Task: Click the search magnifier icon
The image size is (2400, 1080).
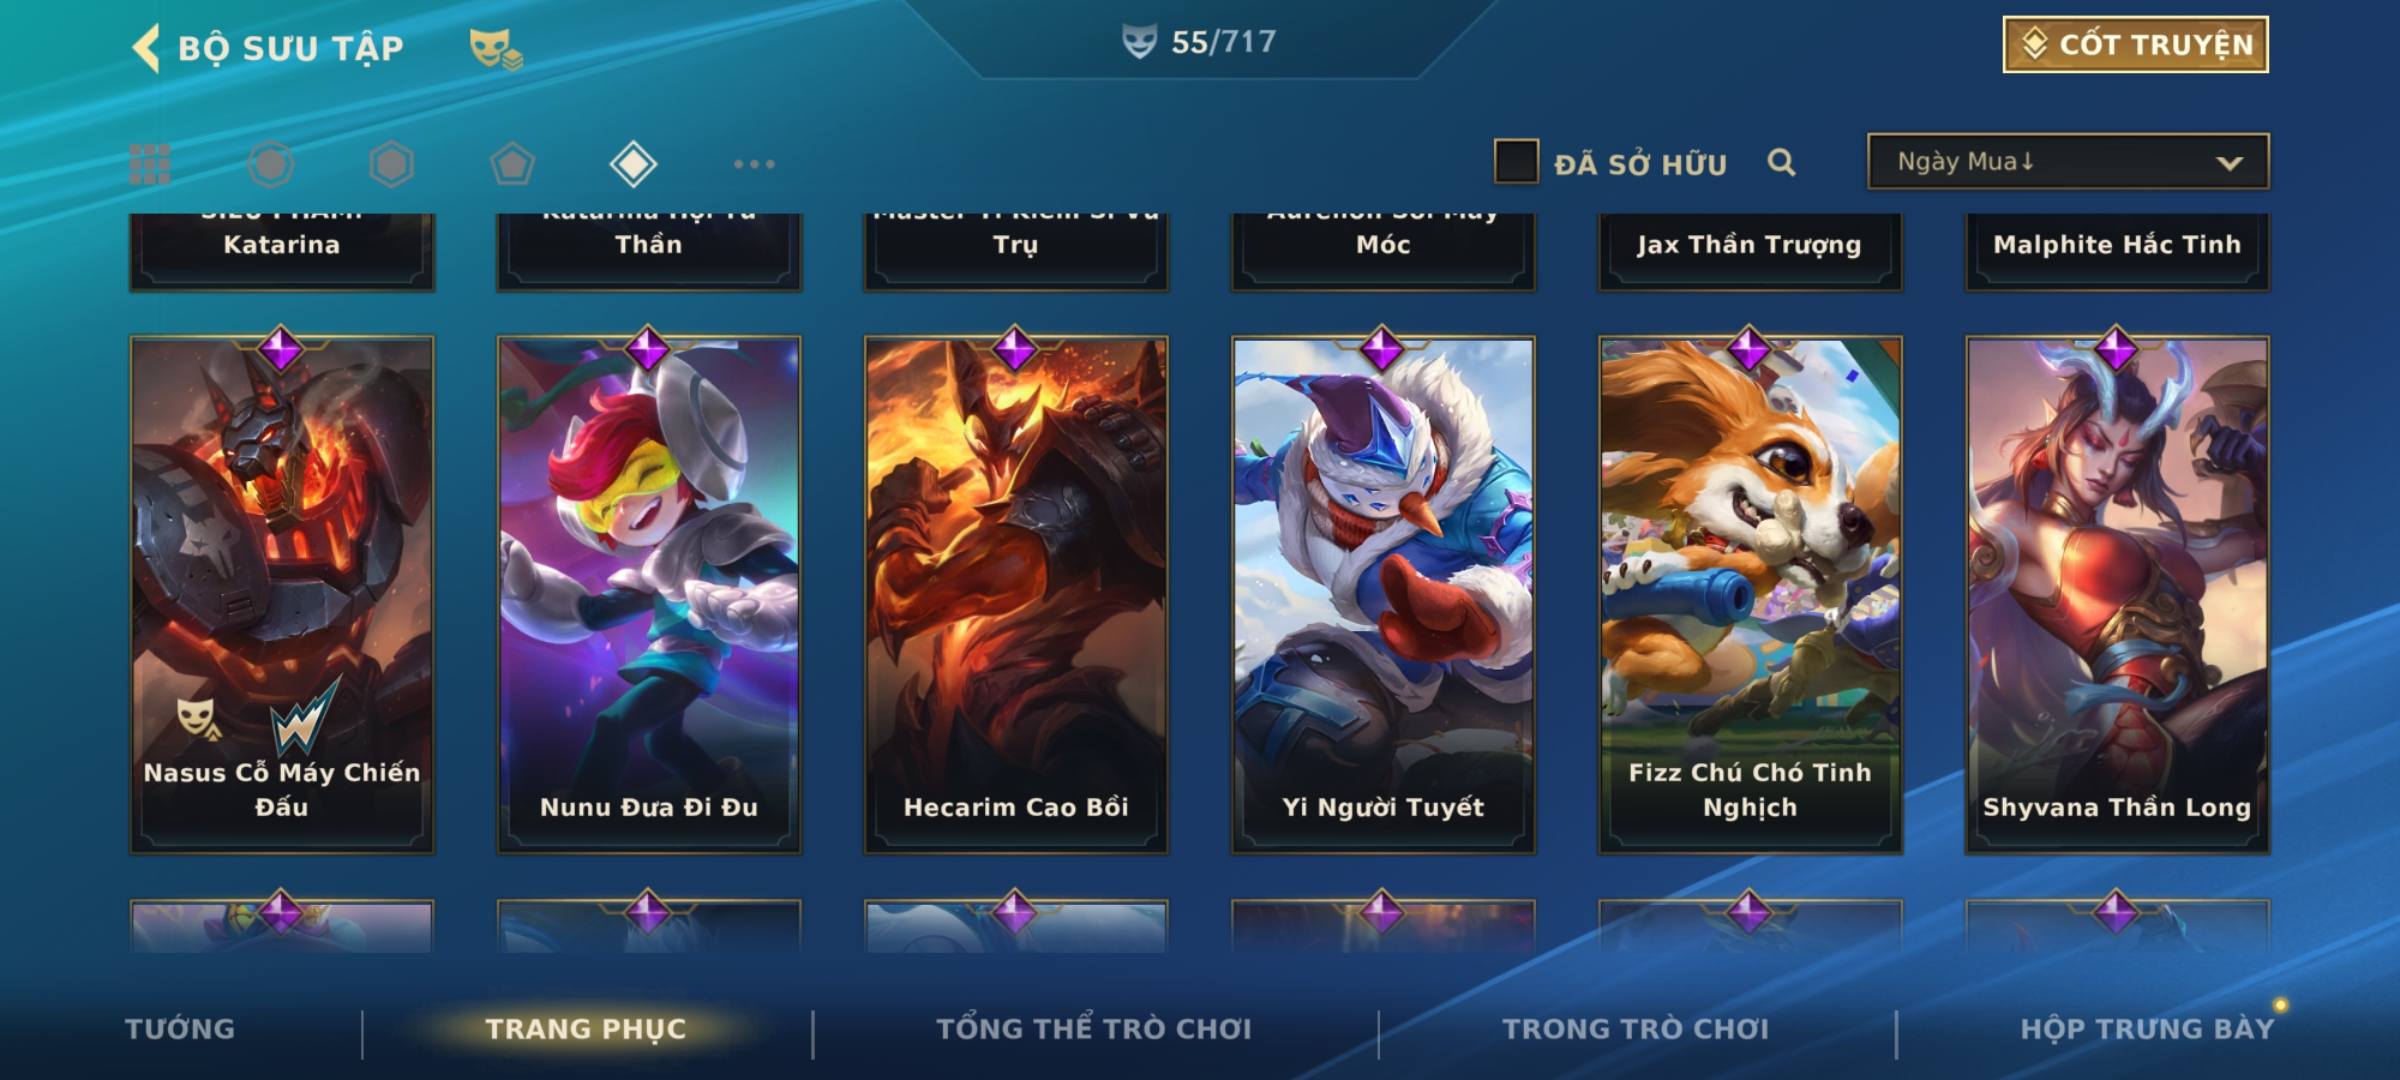Action: click(x=1781, y=162)
